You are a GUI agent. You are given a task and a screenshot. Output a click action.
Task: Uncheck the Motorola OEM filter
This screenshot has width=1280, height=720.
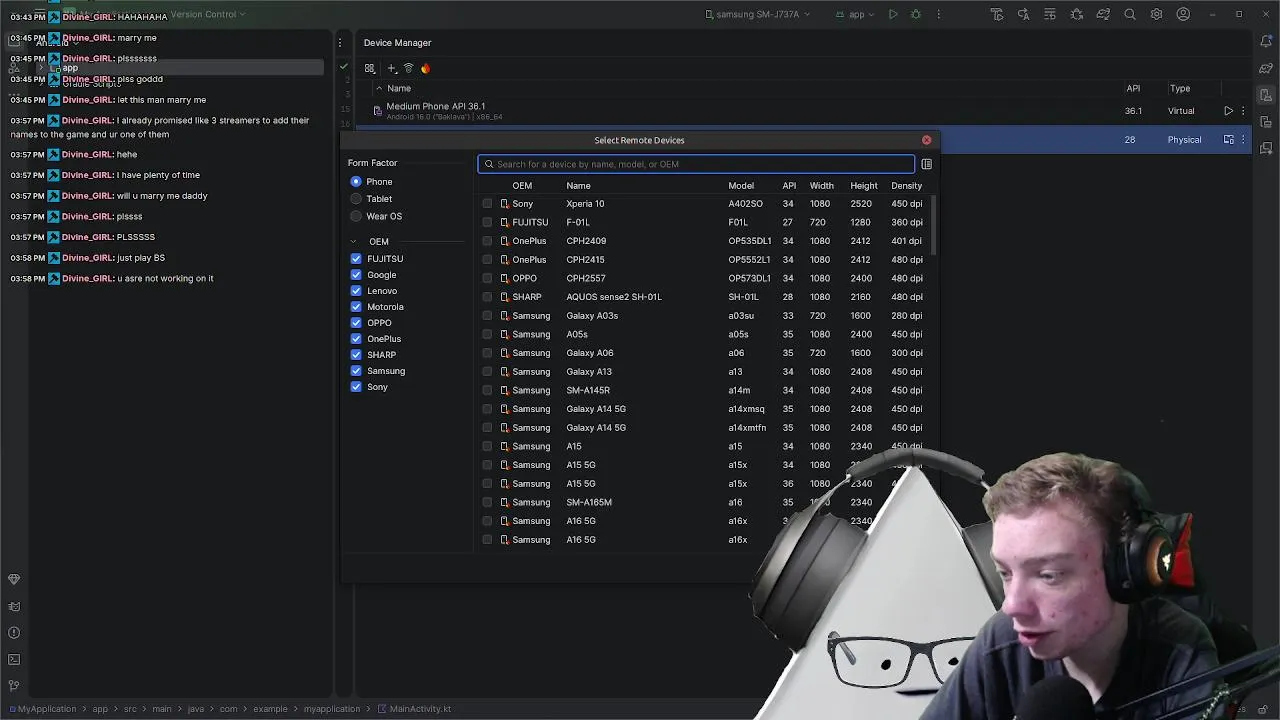tap(356, 307)
